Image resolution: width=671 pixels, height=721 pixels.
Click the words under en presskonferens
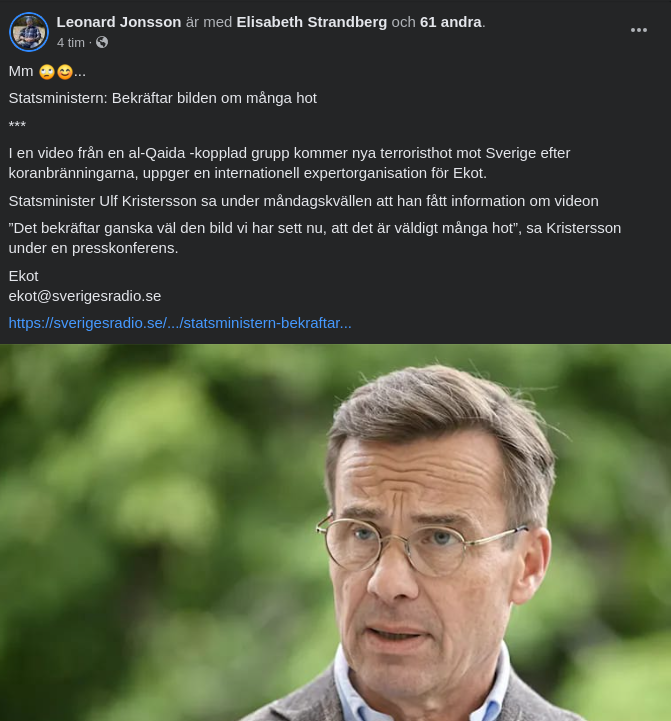point(93,248)
